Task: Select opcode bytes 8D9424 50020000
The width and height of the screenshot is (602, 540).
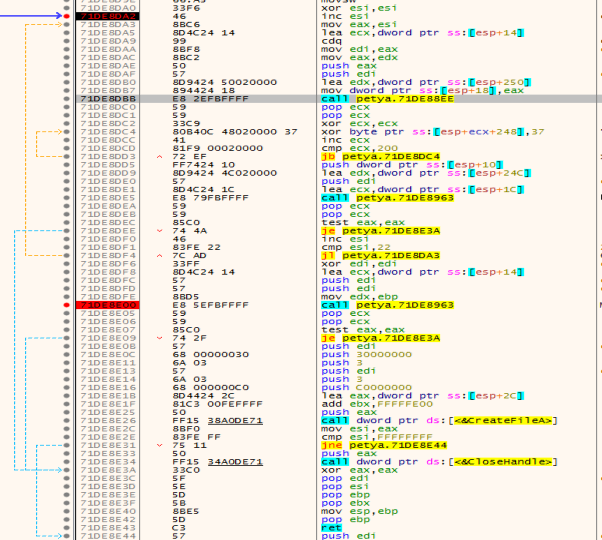Action: pyautogui.click(x=225, y=83)
